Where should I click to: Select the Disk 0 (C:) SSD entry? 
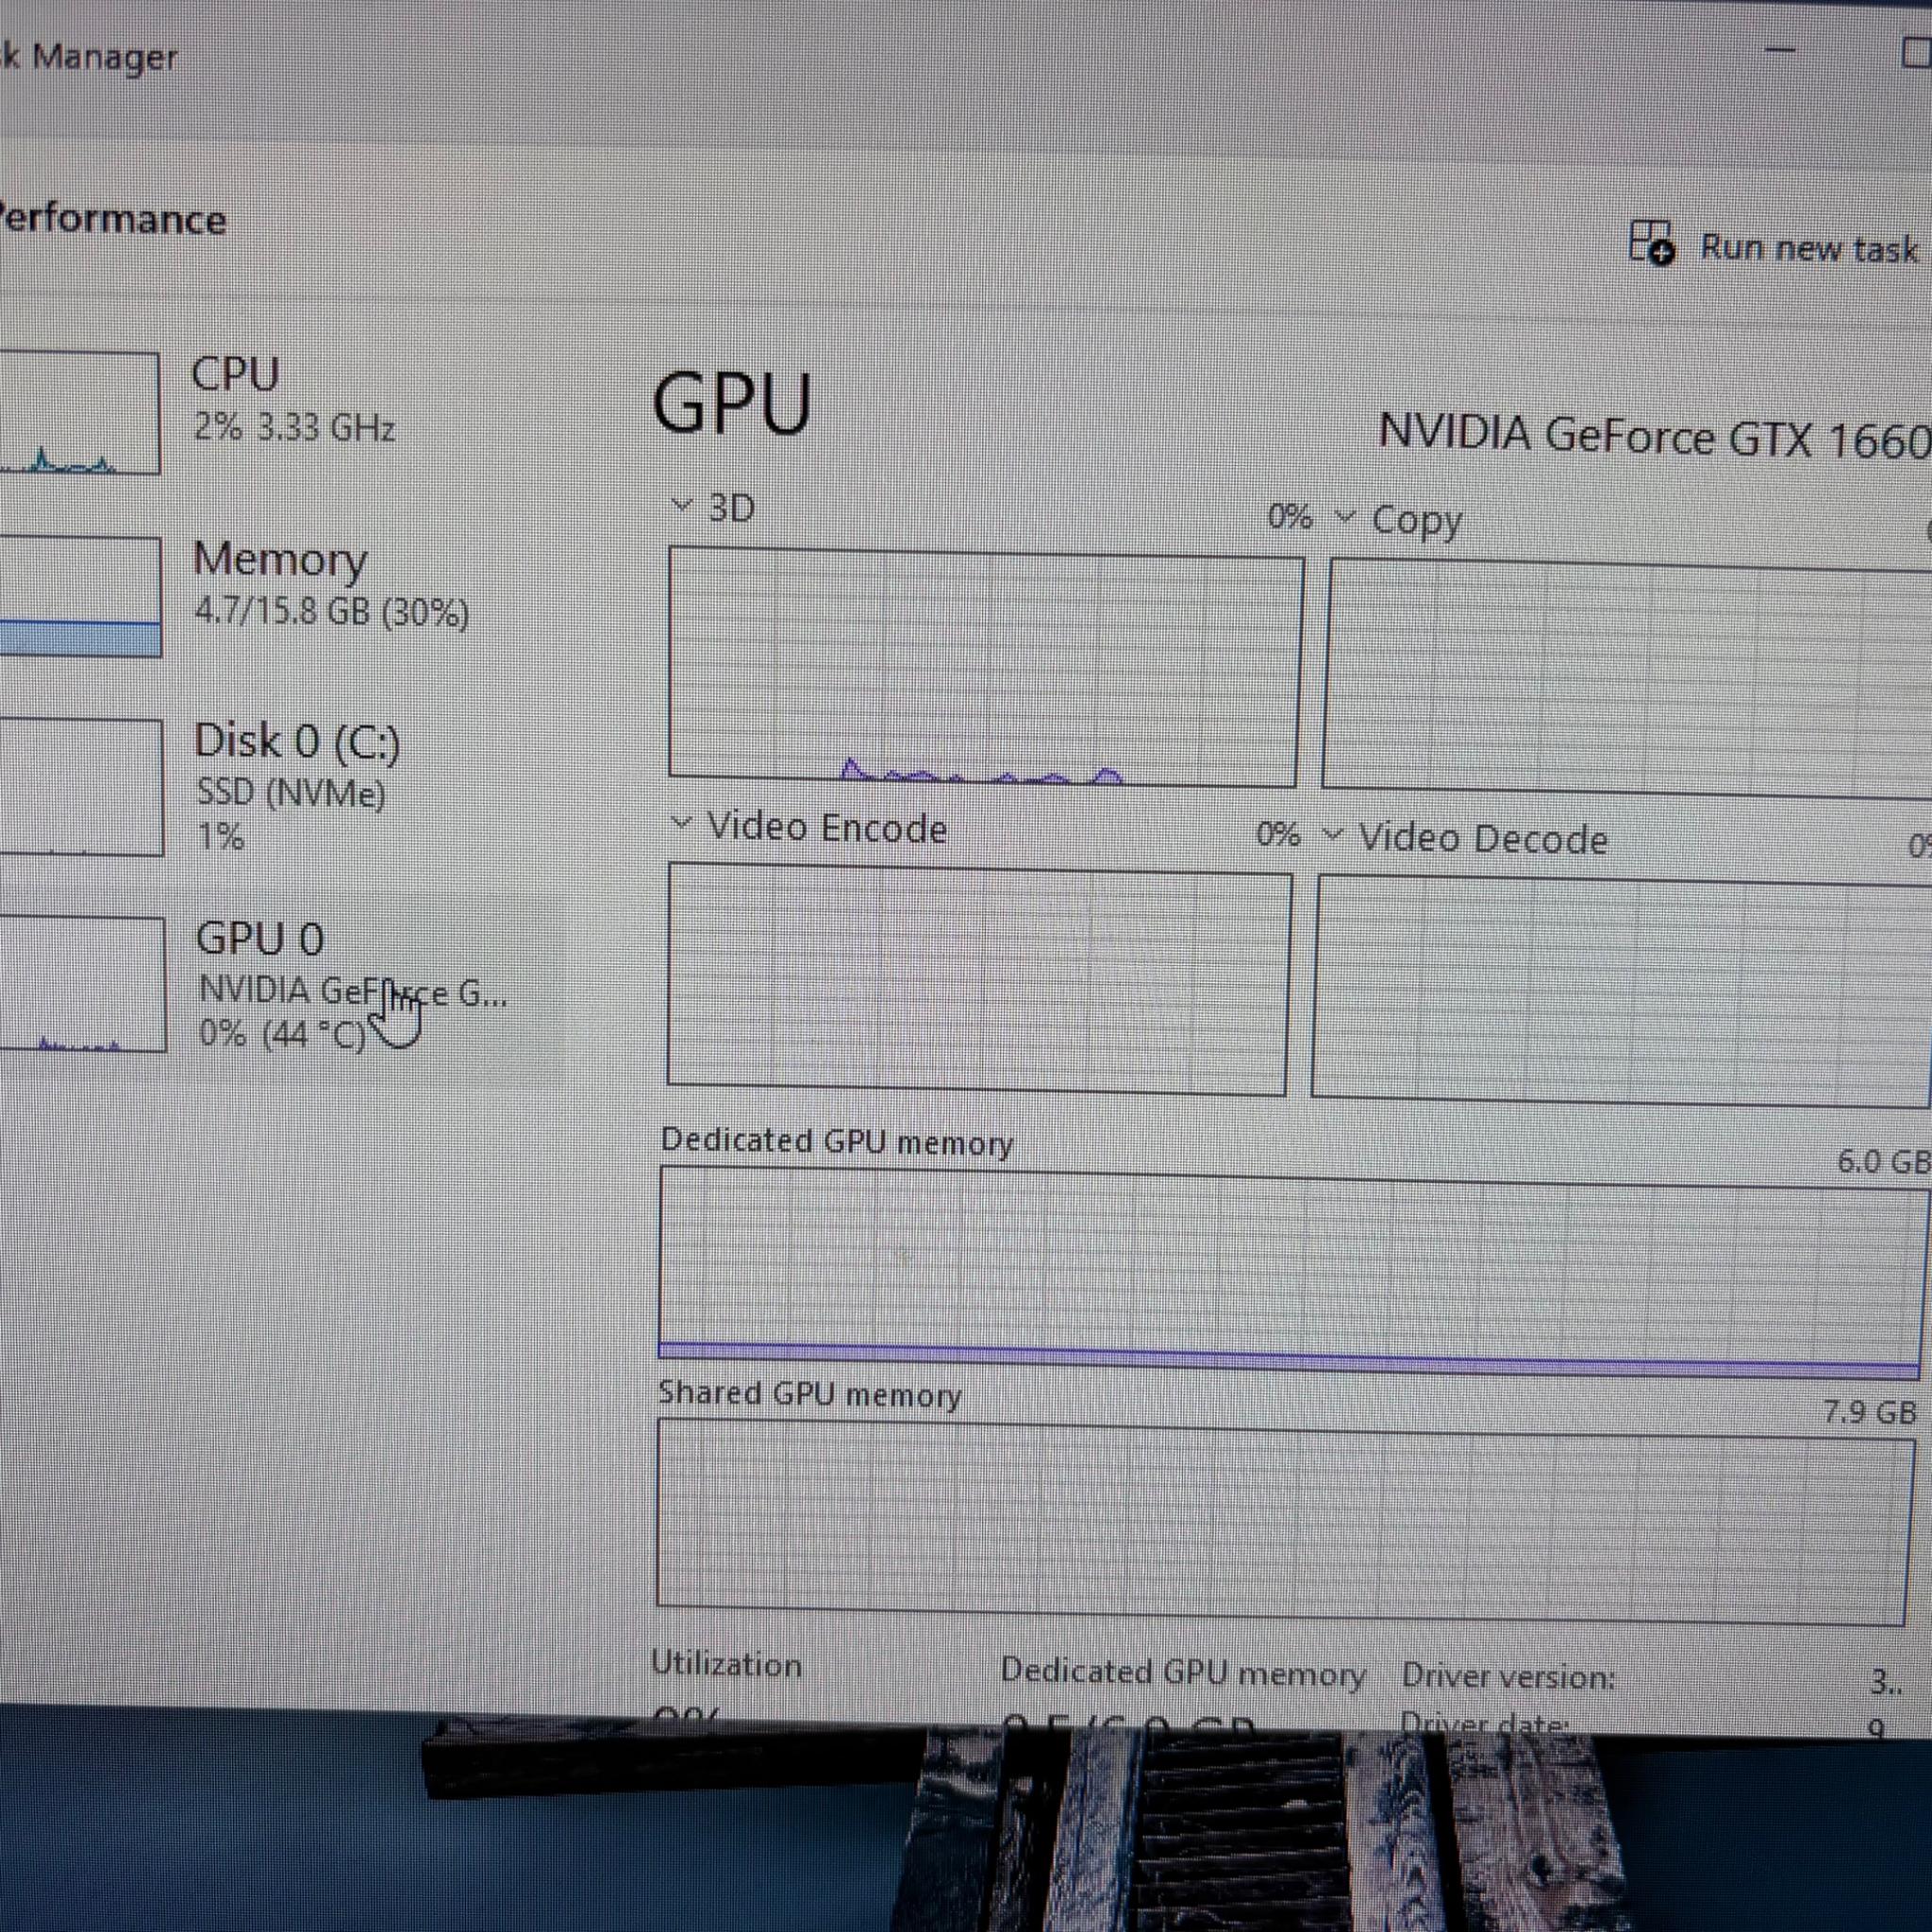[x=297, y=786]
